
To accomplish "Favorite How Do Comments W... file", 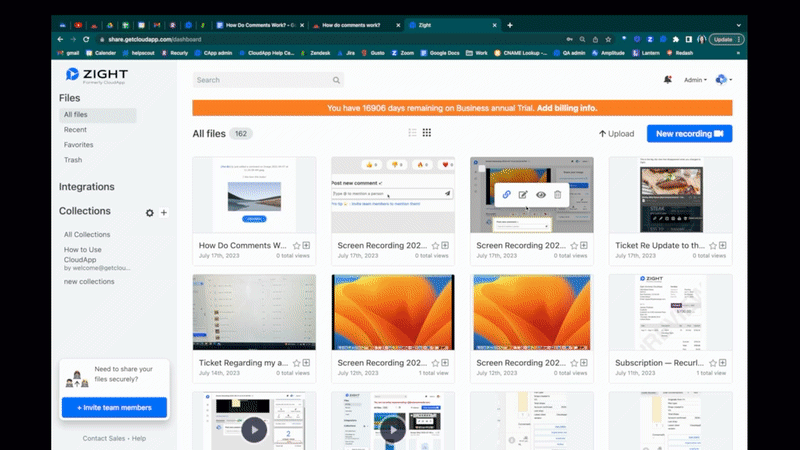I will 296,245.
